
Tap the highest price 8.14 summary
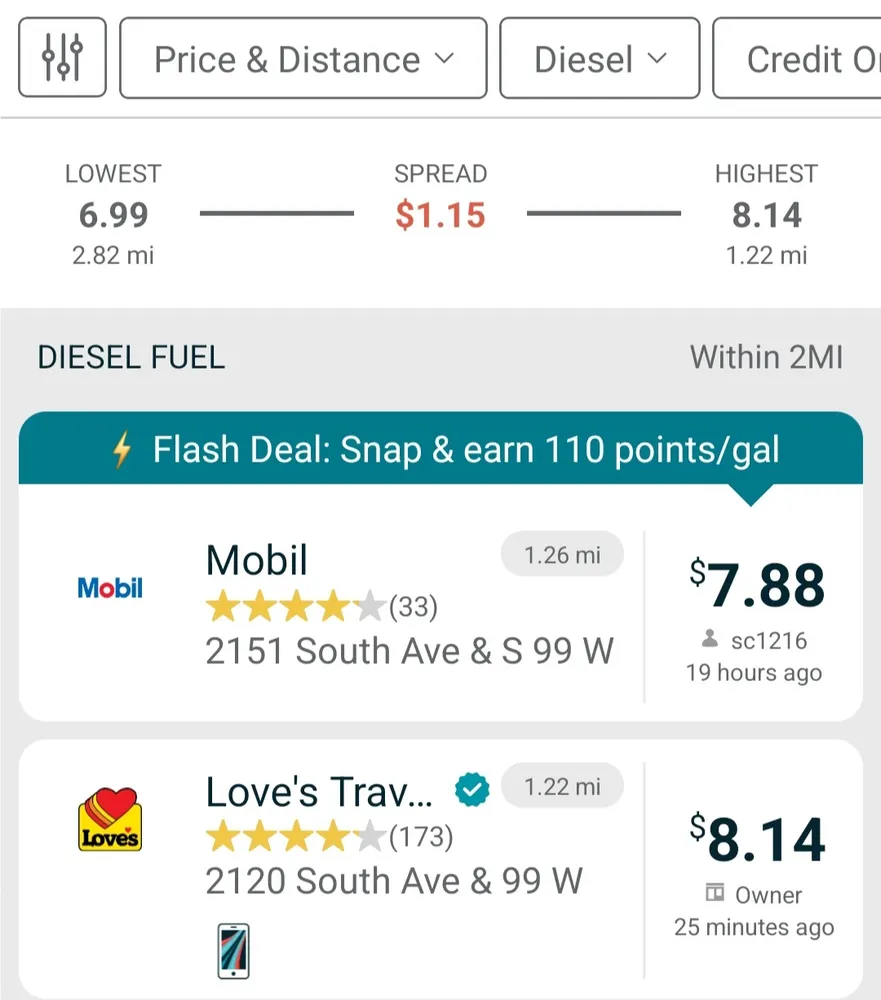click(766, 215)
